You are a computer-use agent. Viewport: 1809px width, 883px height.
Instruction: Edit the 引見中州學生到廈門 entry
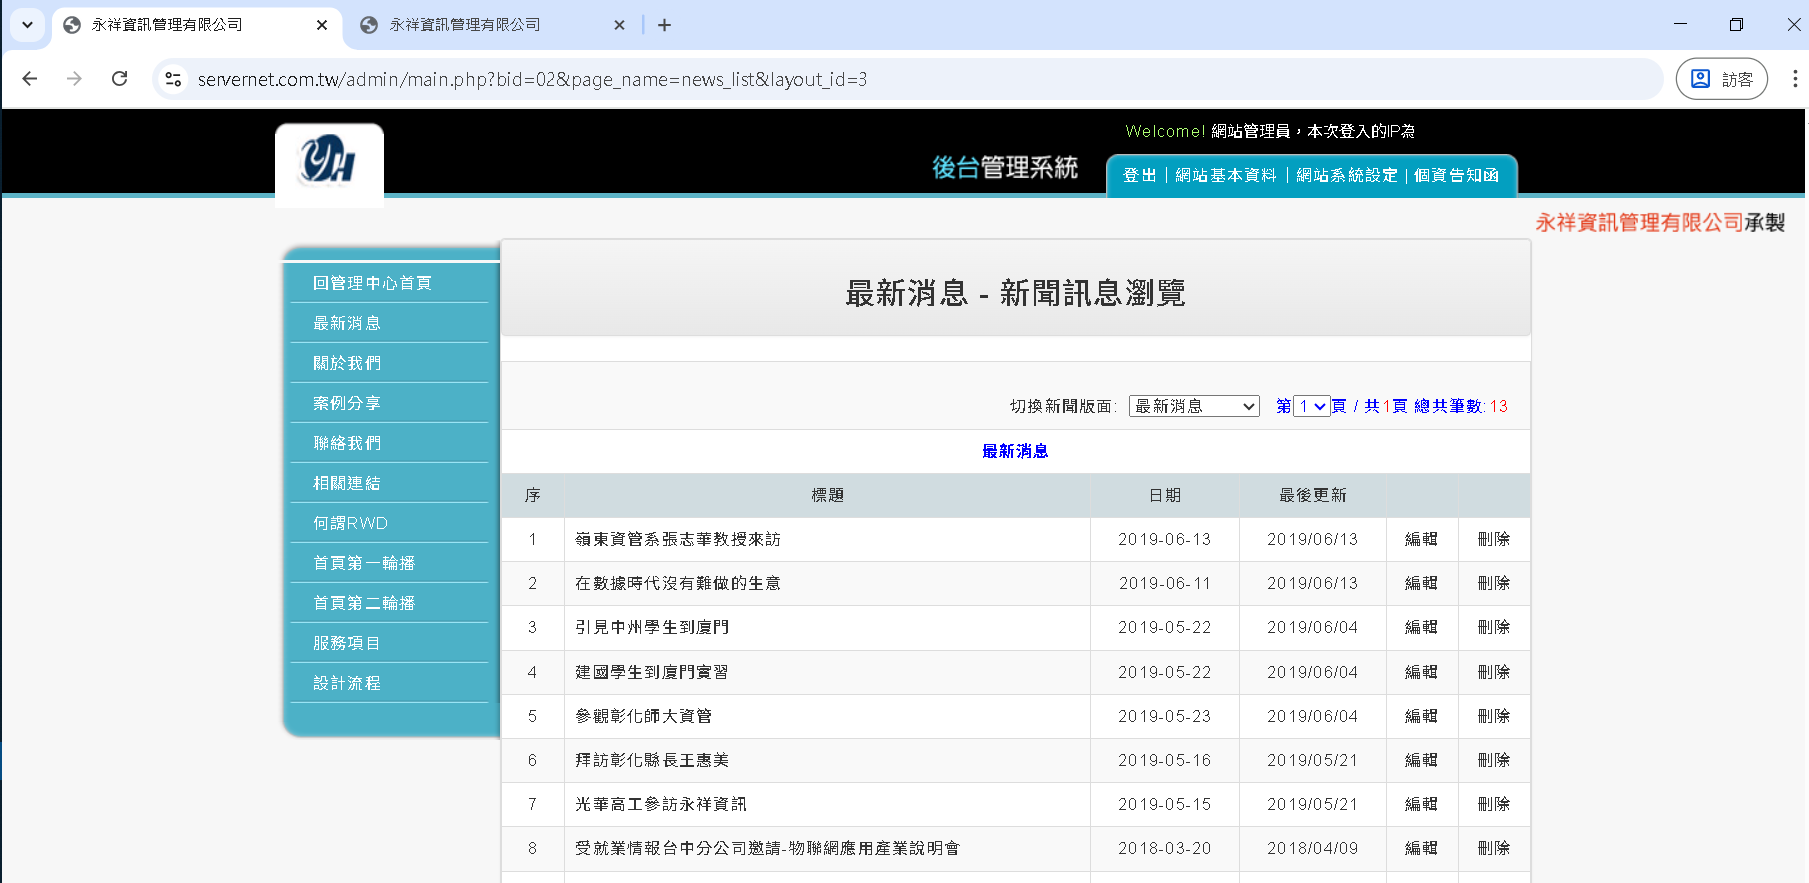click(x=1421, y=627)
